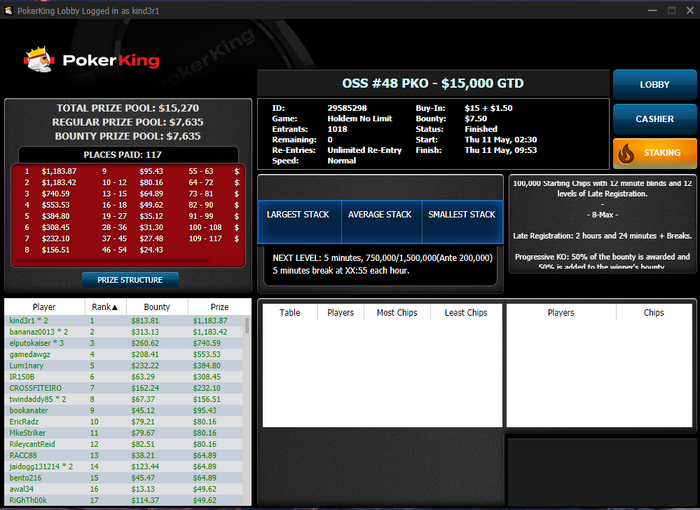Screen dimensions: 700x510
Task: Sort player list by Bounty column
Action: coord(157,307)
